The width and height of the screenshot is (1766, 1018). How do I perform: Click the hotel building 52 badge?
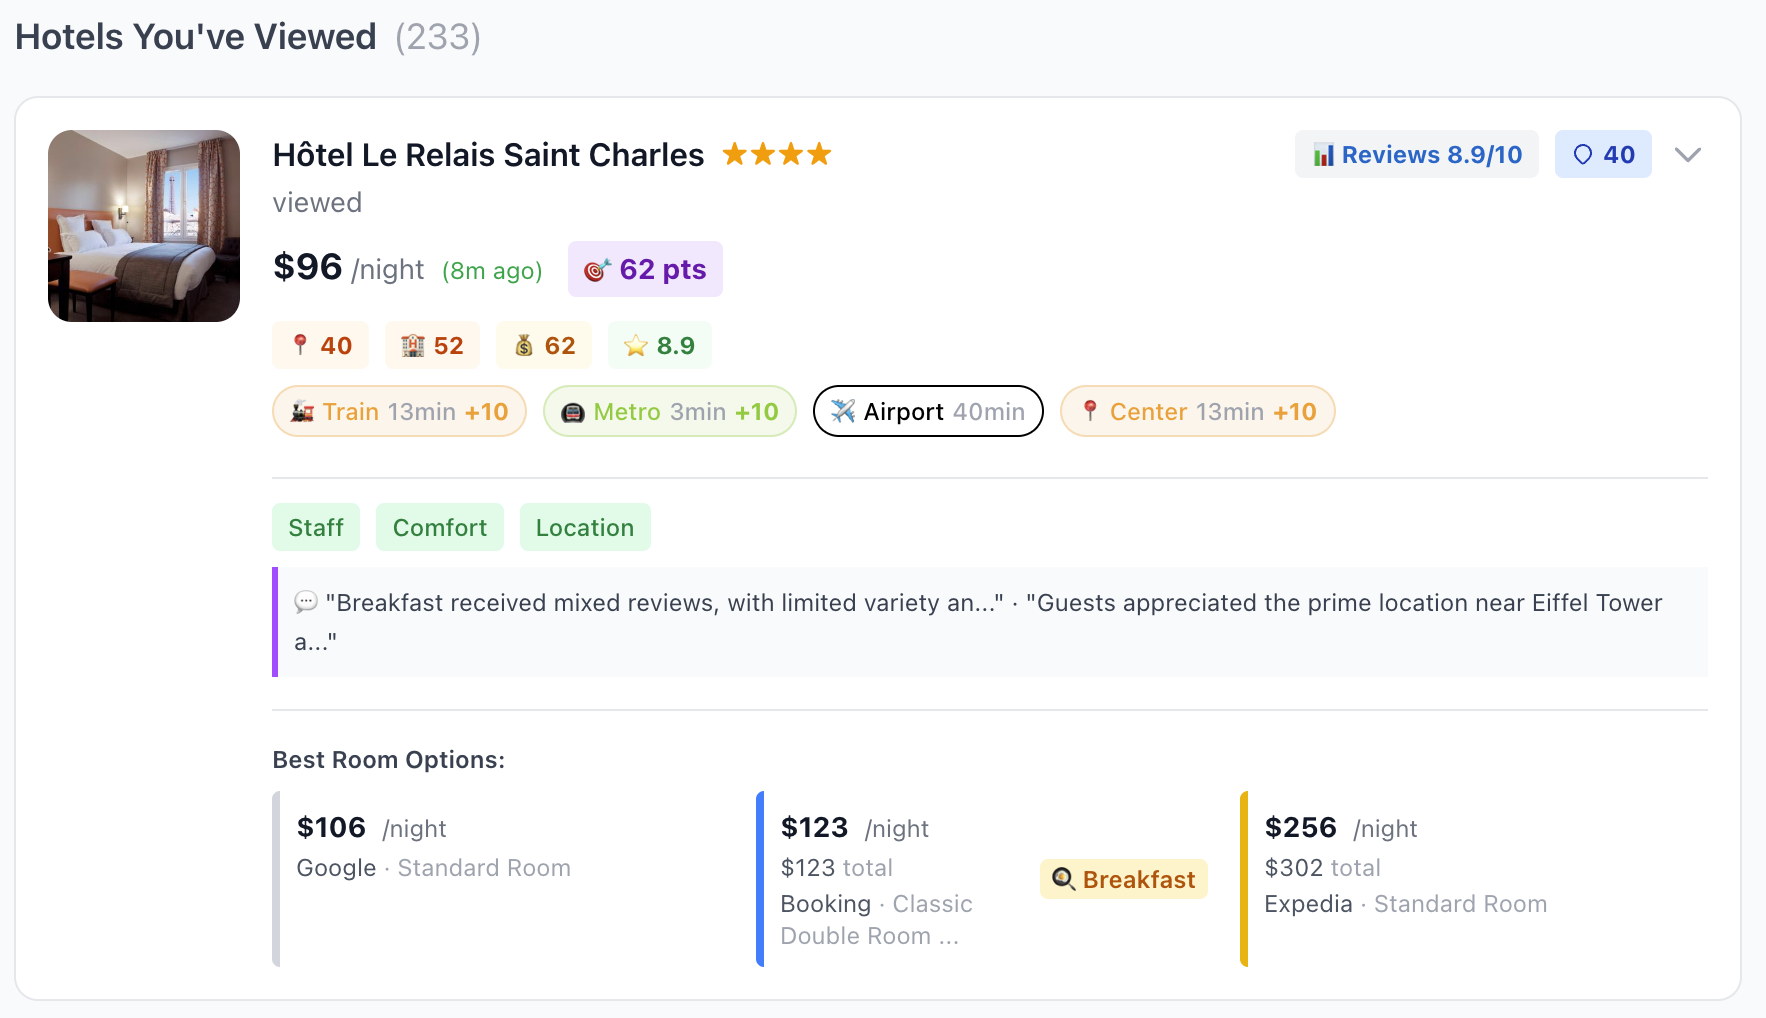point(432,344)
